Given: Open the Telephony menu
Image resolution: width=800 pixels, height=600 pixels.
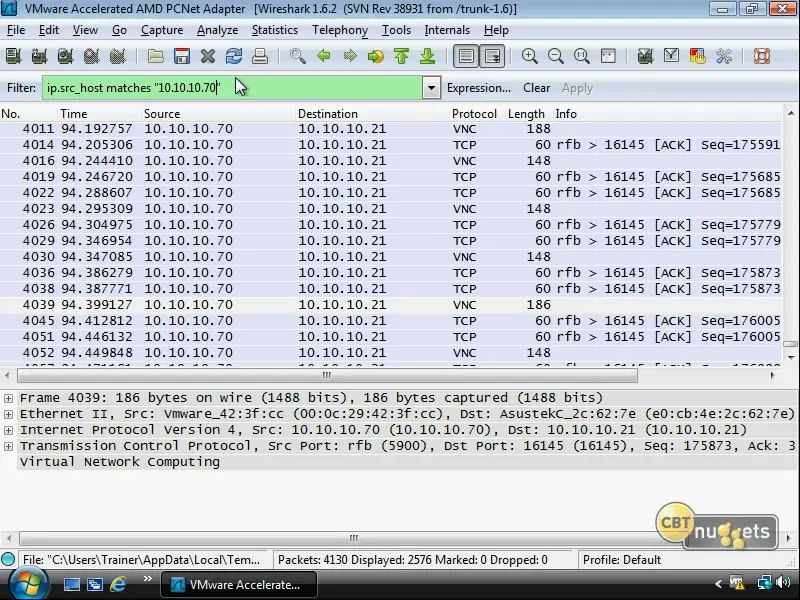Looking at the screenshot, I should (x=340, y=30).
